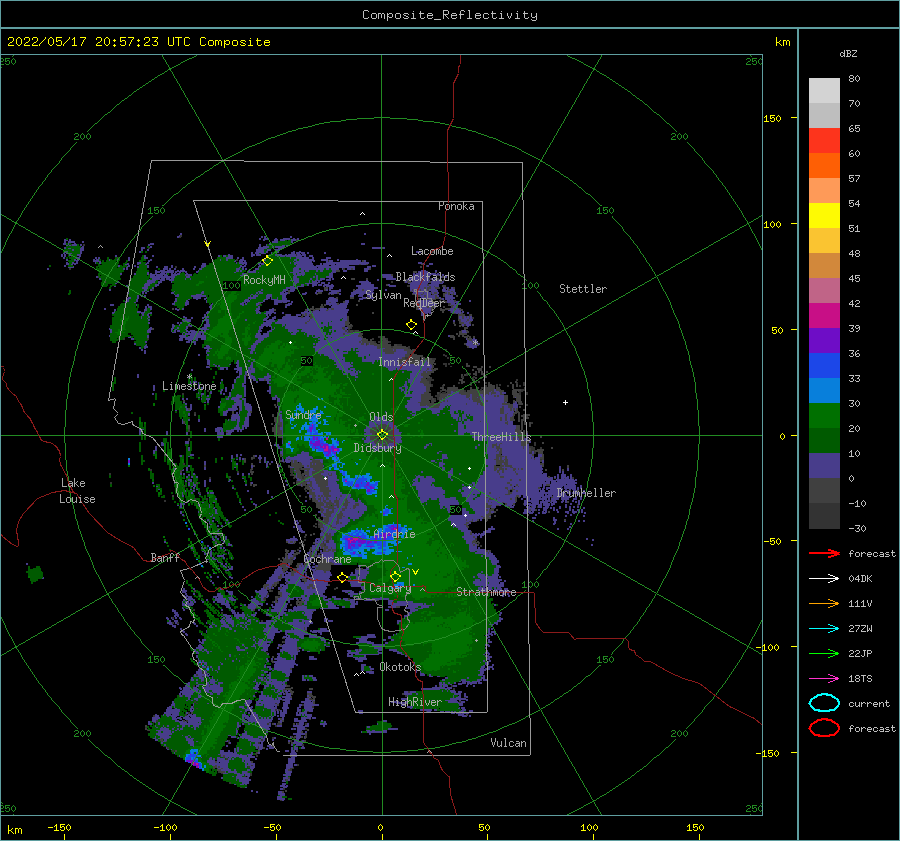
Task: Click the green 22JP arrow icon
Action: click(x=824, y=653)
